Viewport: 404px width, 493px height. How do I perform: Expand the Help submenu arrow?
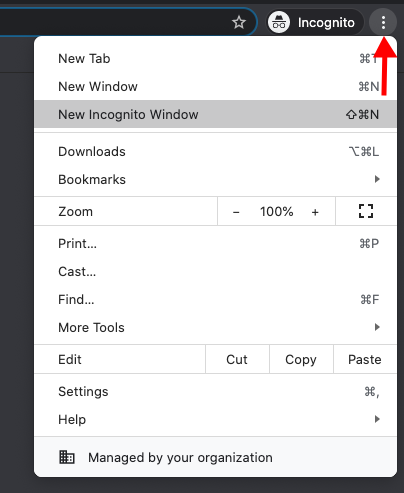[377, 419]
